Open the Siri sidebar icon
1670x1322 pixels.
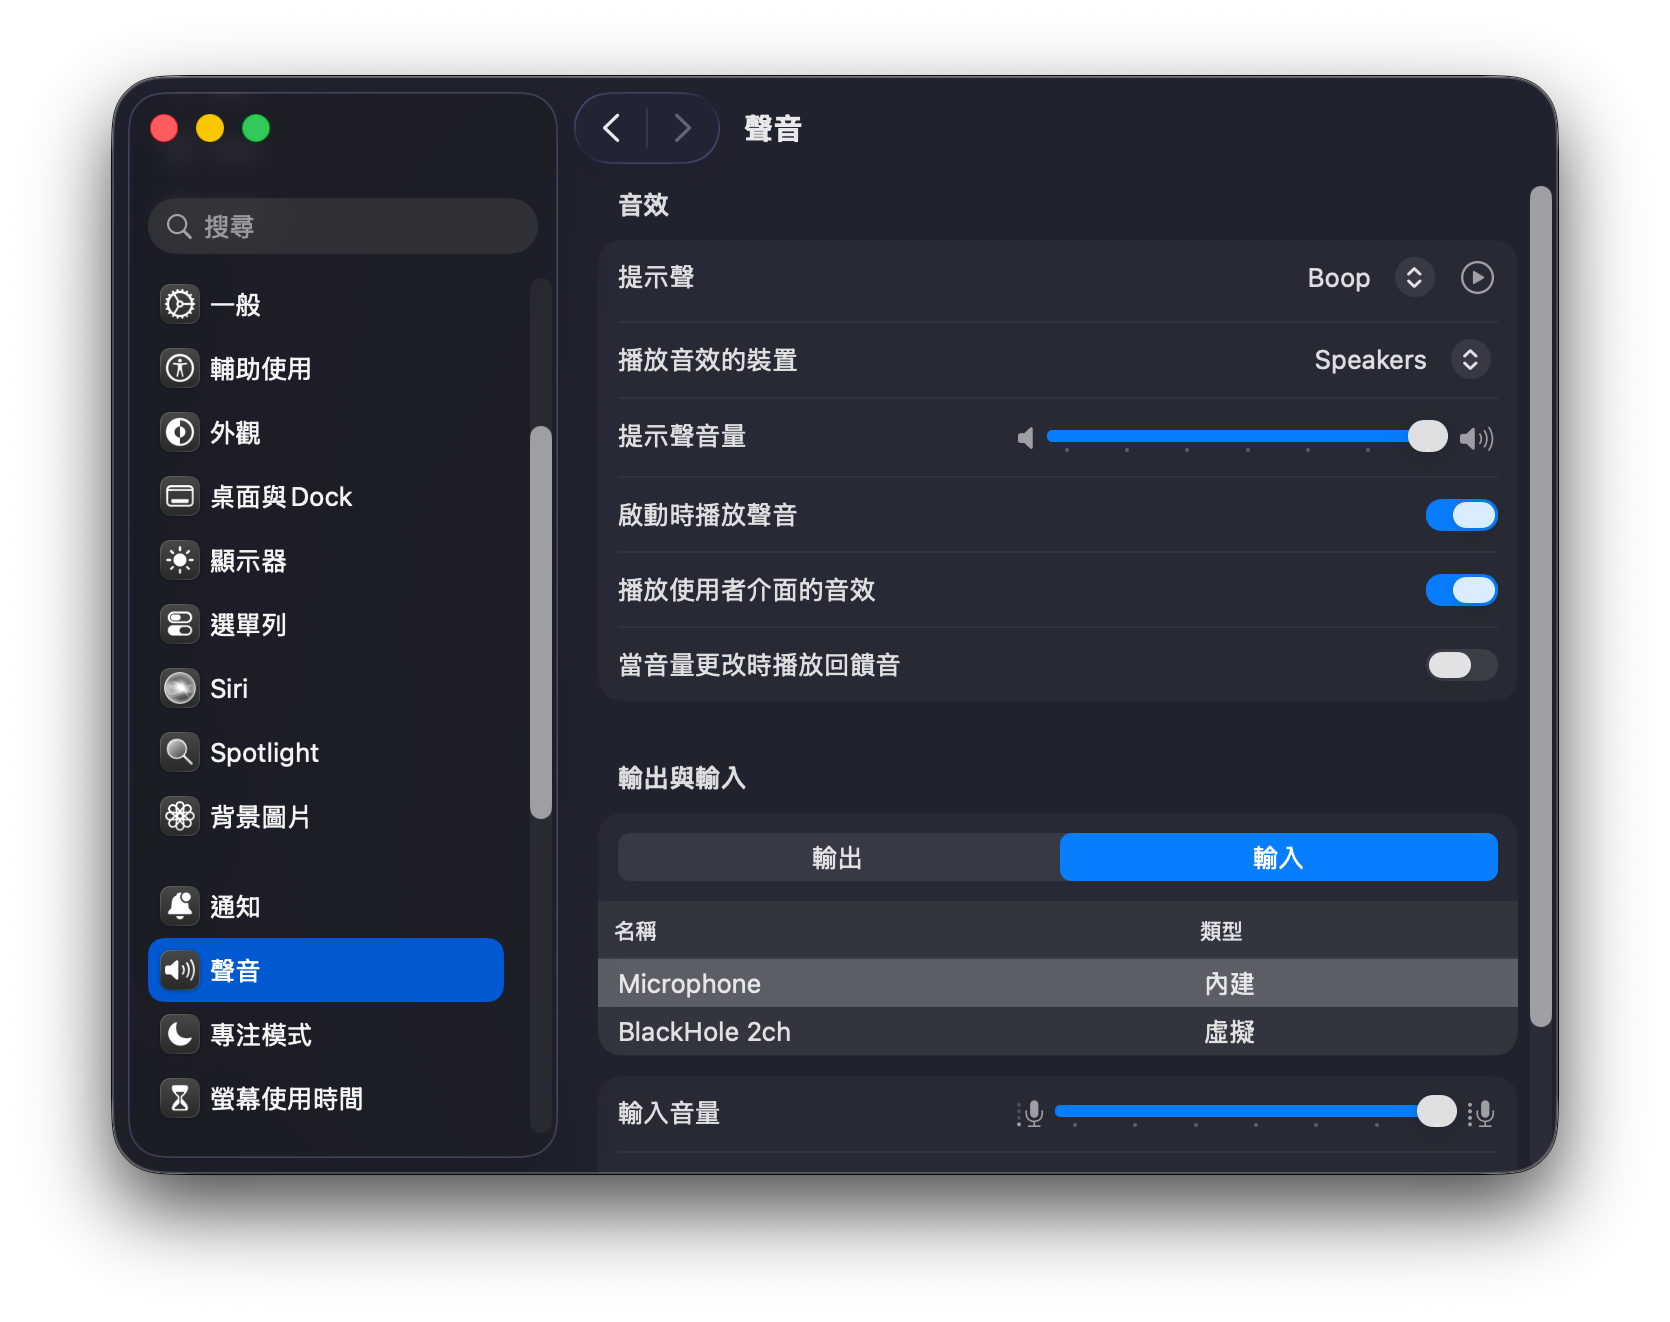coord(180,688)
